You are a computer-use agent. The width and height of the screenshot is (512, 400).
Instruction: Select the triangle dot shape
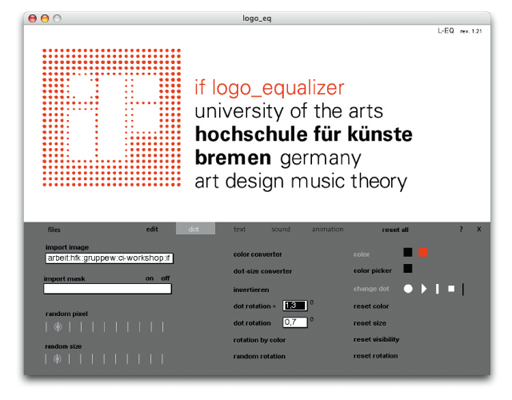424,289
